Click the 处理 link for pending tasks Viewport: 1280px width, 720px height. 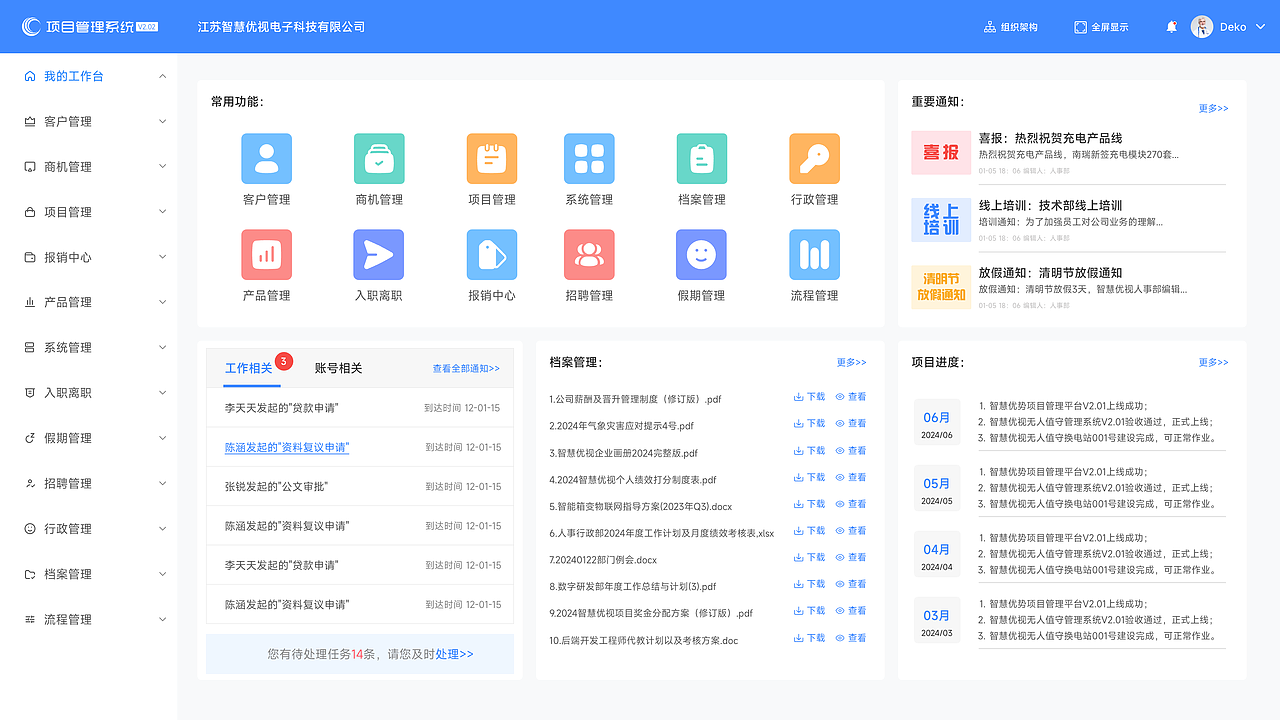[454, 654]
